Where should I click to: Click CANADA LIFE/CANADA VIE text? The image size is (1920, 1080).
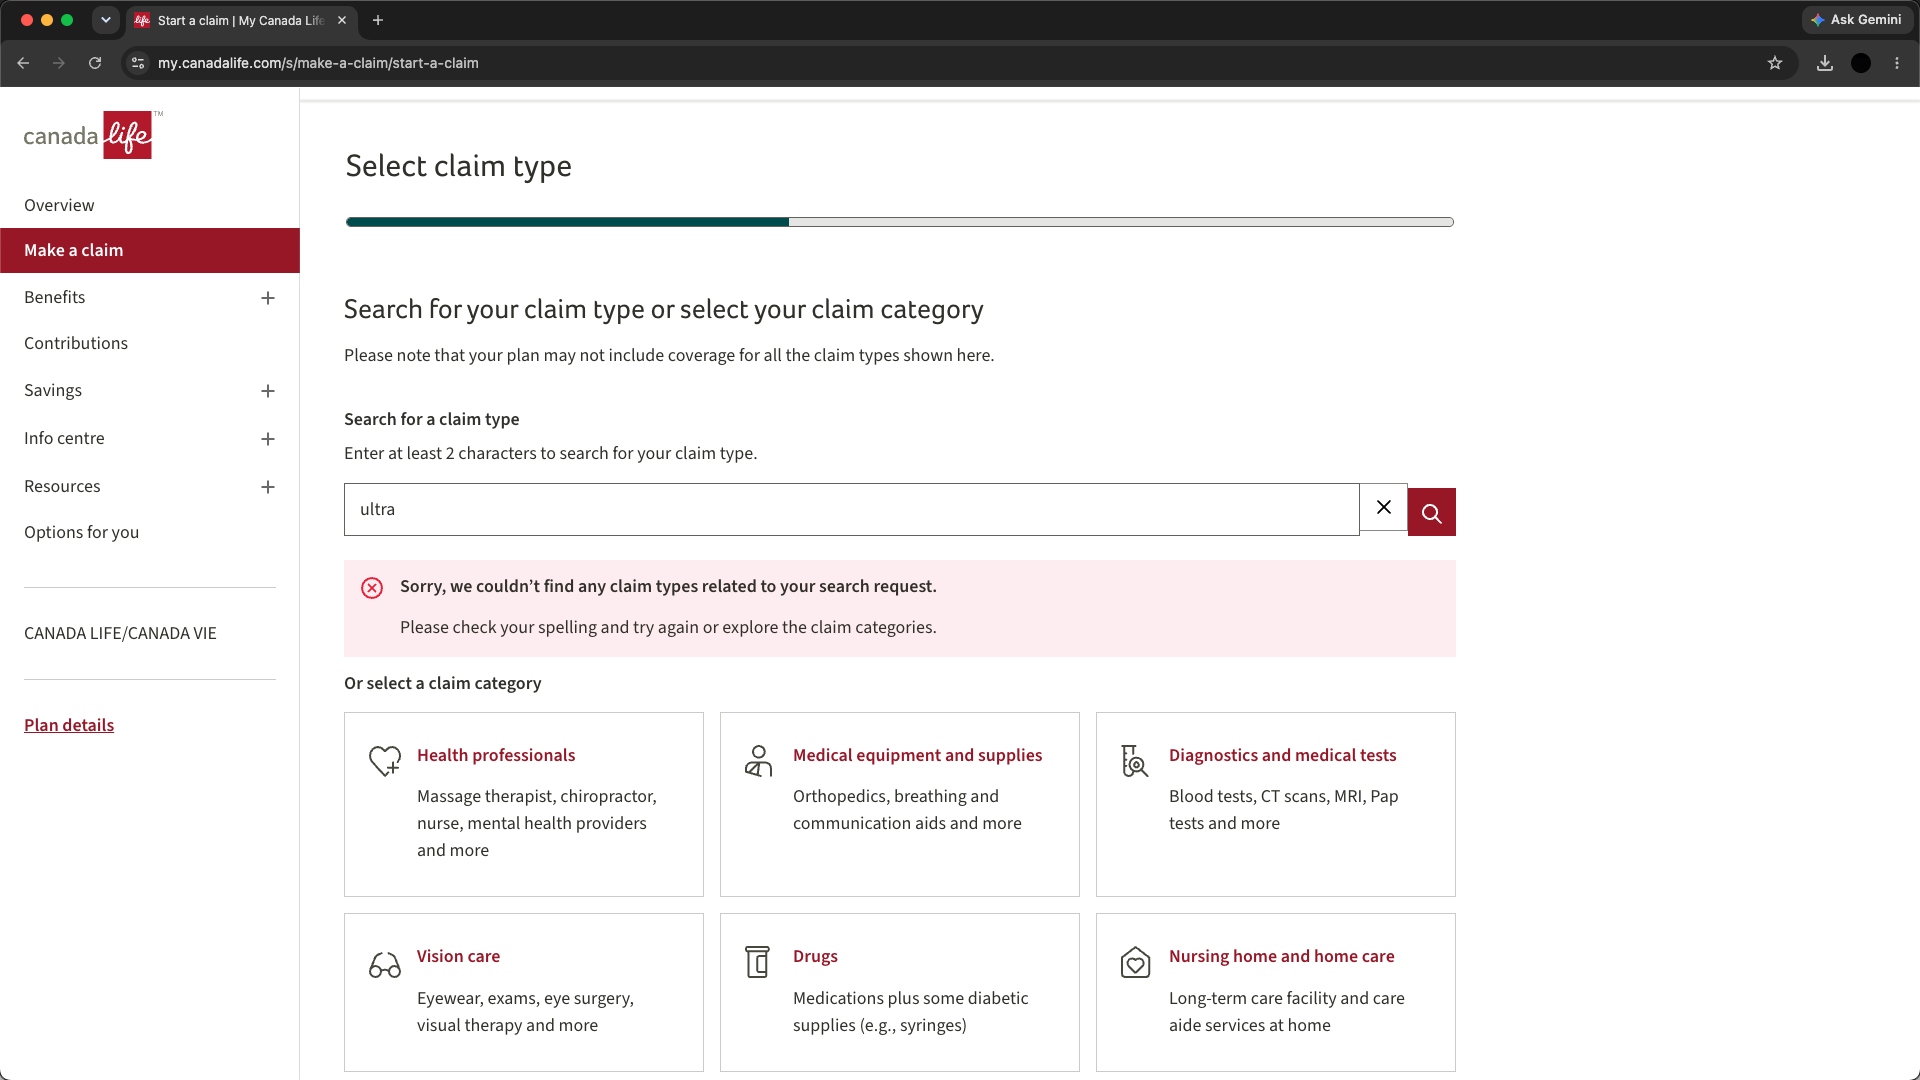120,633
